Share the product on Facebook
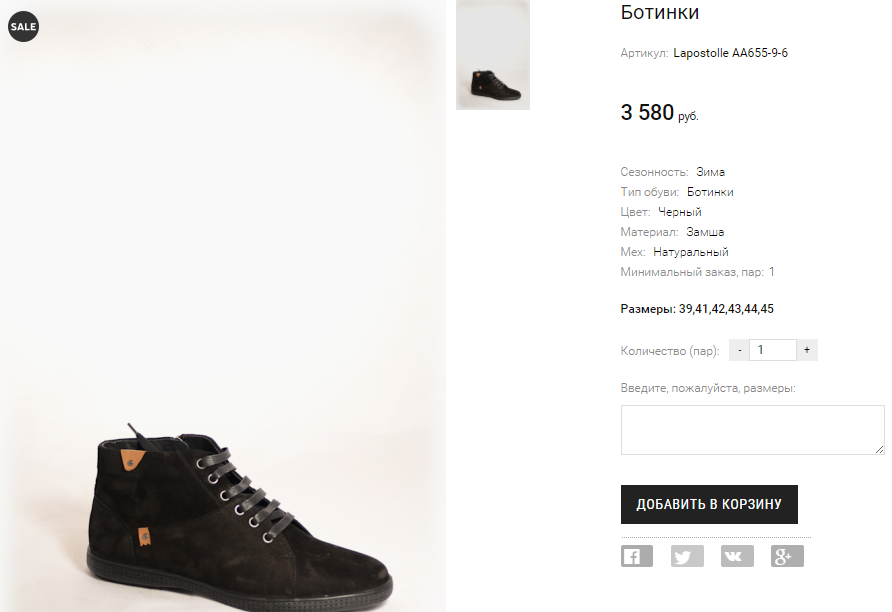 pyautogui.click(x=636, y=557)
